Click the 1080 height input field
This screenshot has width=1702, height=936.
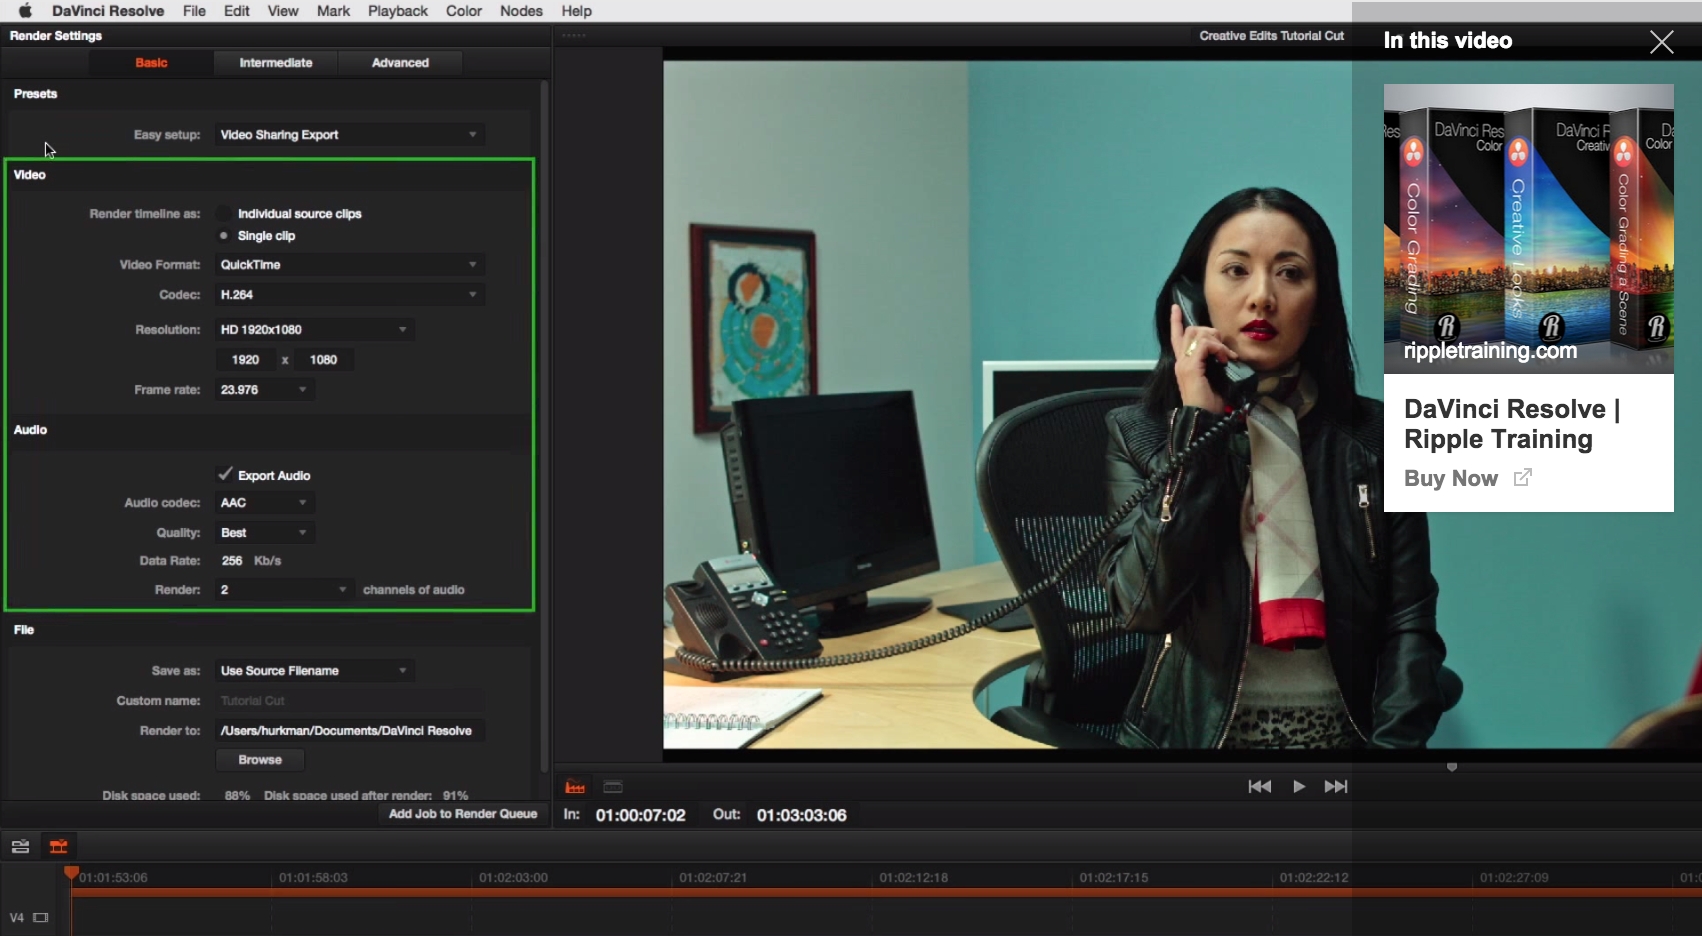(323, 360)
